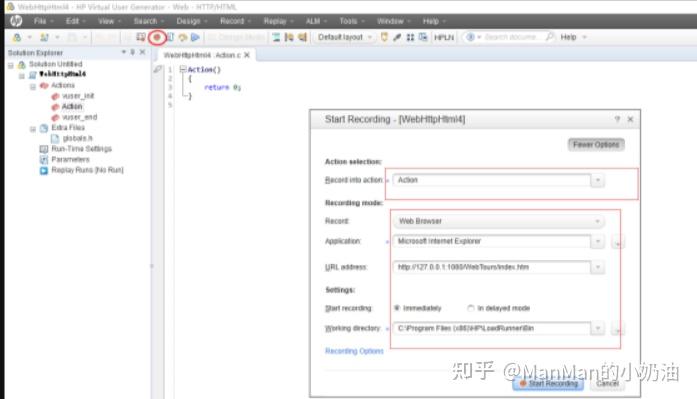This screenshot has width=697, height=399.
Task: Click the first teal icon after Design Studio
Action: [276, 37]
